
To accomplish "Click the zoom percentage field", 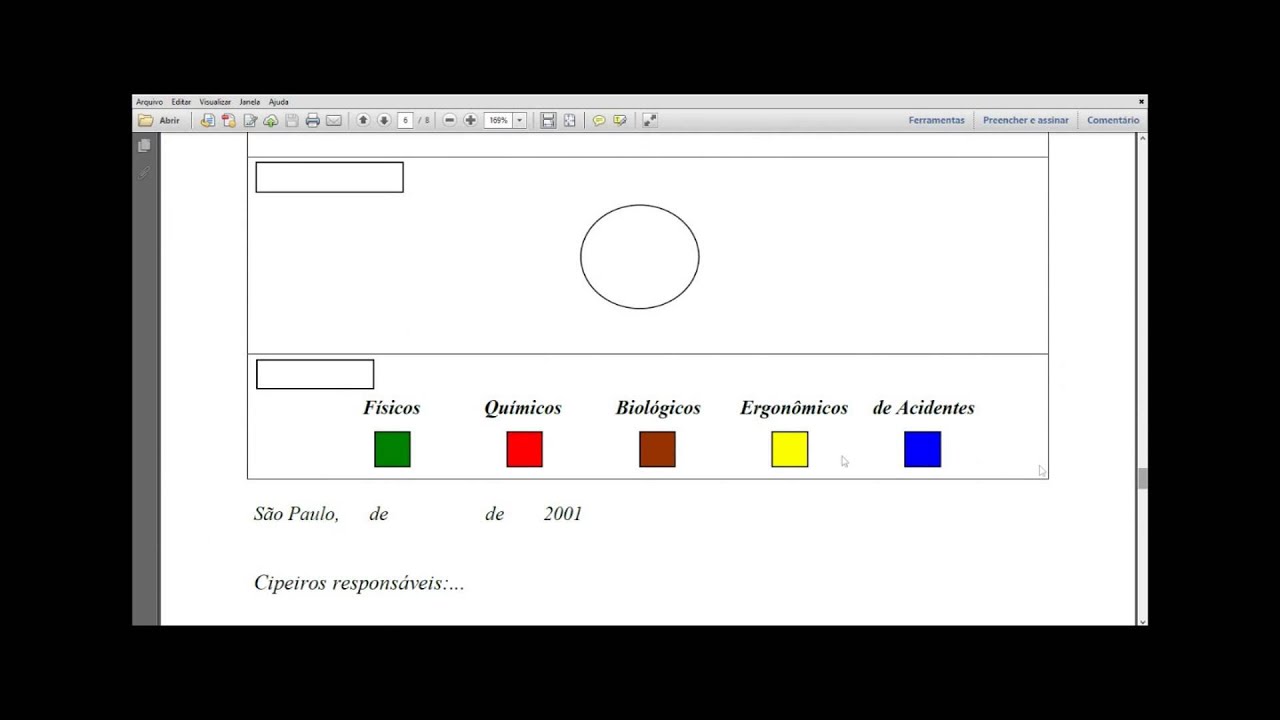I will click(498, 120).
